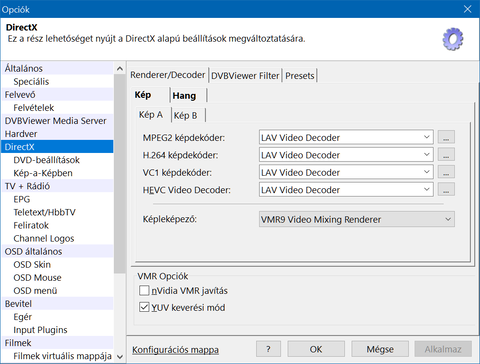Open the Képleképező renderer dropdown
The height and width of the screenshot is (364, 480).
(x=357, y=219)
